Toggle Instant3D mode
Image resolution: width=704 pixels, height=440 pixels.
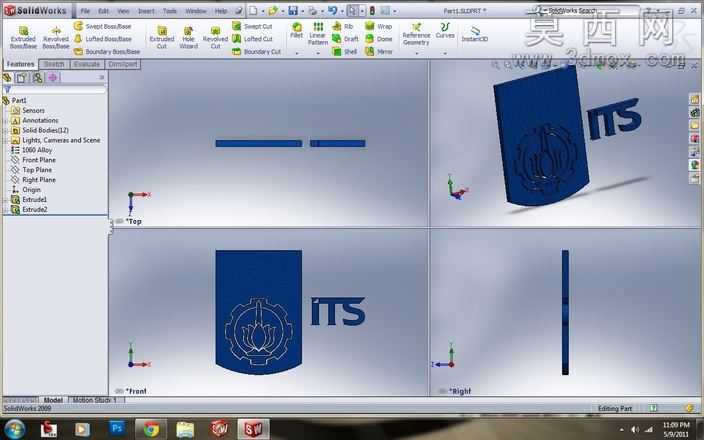coord(475,34)
